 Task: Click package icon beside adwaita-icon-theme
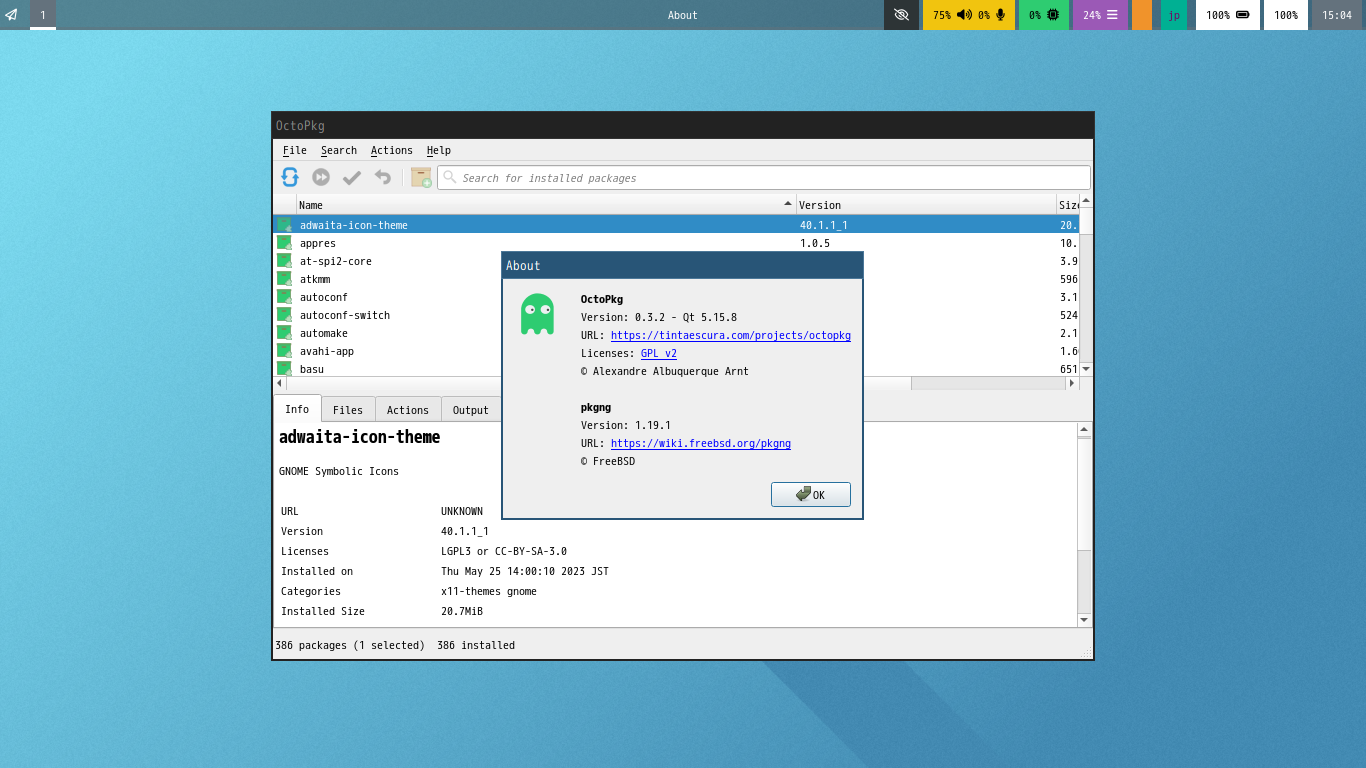tap(284, 225)
